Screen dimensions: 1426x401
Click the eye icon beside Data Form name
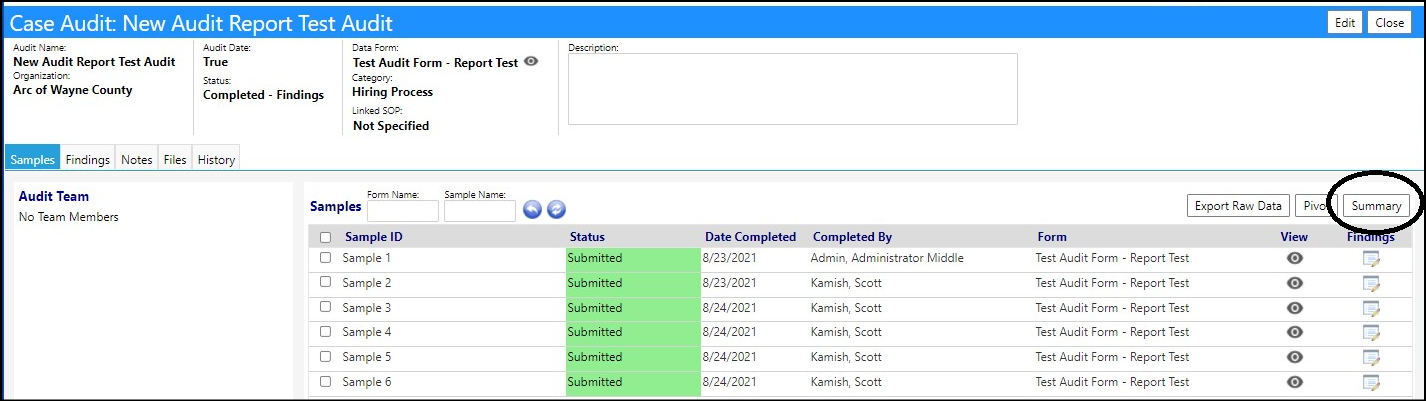[531, 61]
